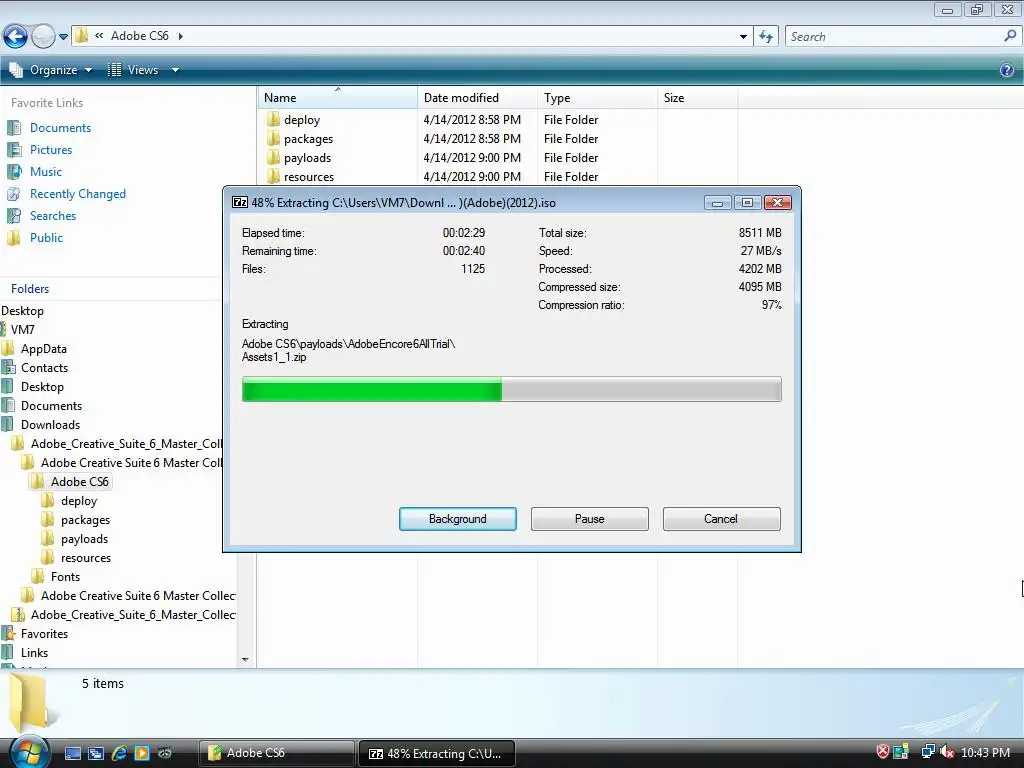Open the address bar history dropdown

click(743, 37)
